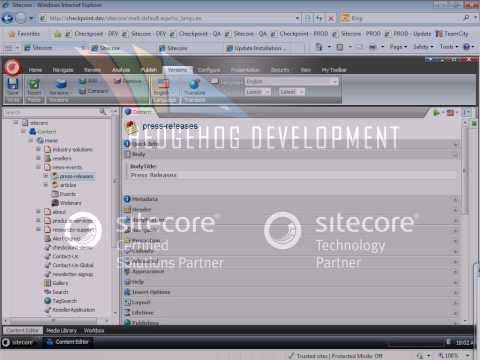Open the PROD - Update favorite
The width and height of the screenshot is (480, 360).
point(408,34)
